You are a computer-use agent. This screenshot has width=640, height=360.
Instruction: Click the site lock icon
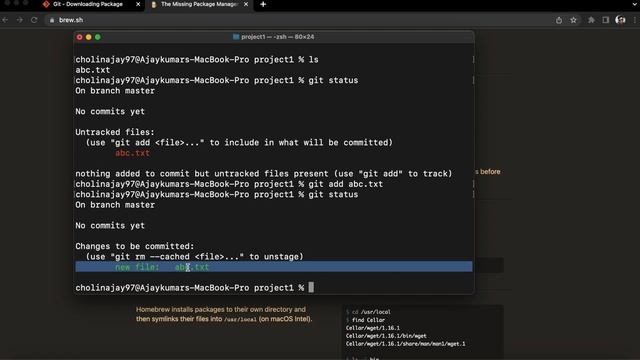coord(52,20)
